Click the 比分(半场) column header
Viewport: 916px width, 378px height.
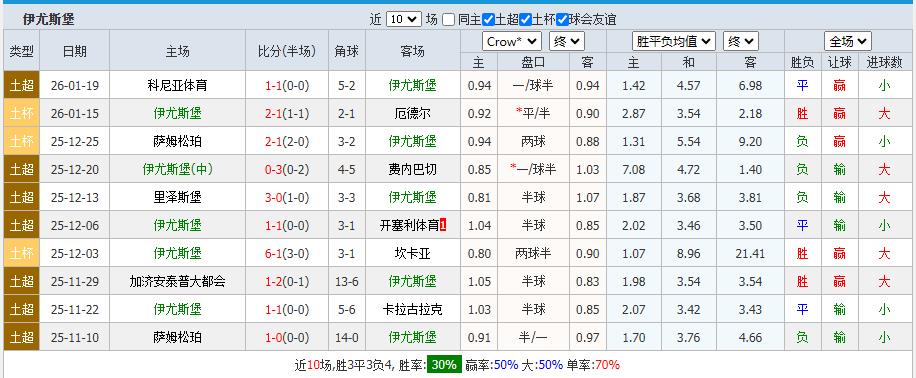pos(287,51)
